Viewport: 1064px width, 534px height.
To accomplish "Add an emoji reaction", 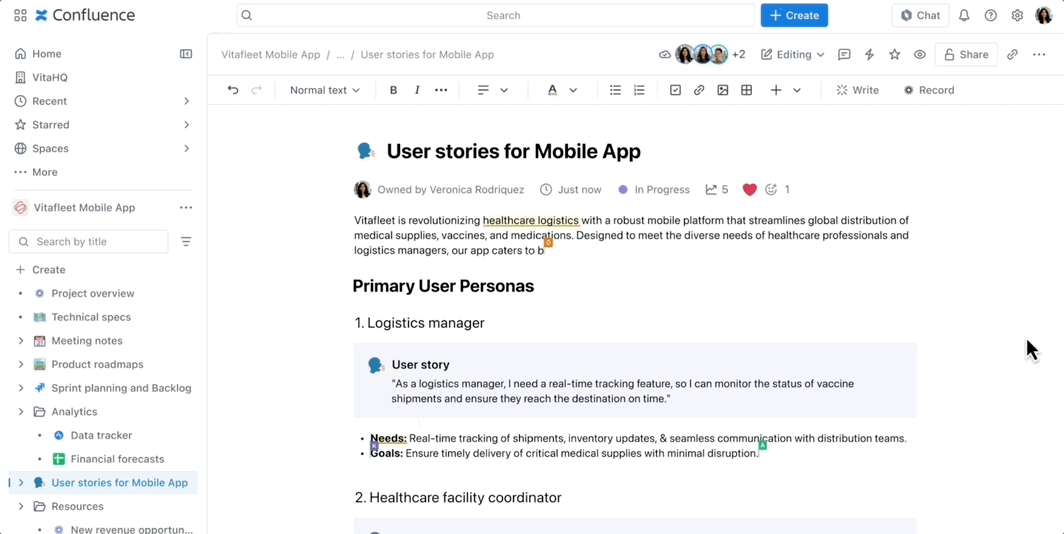I will pyautogui.click(x=771, y=190).
